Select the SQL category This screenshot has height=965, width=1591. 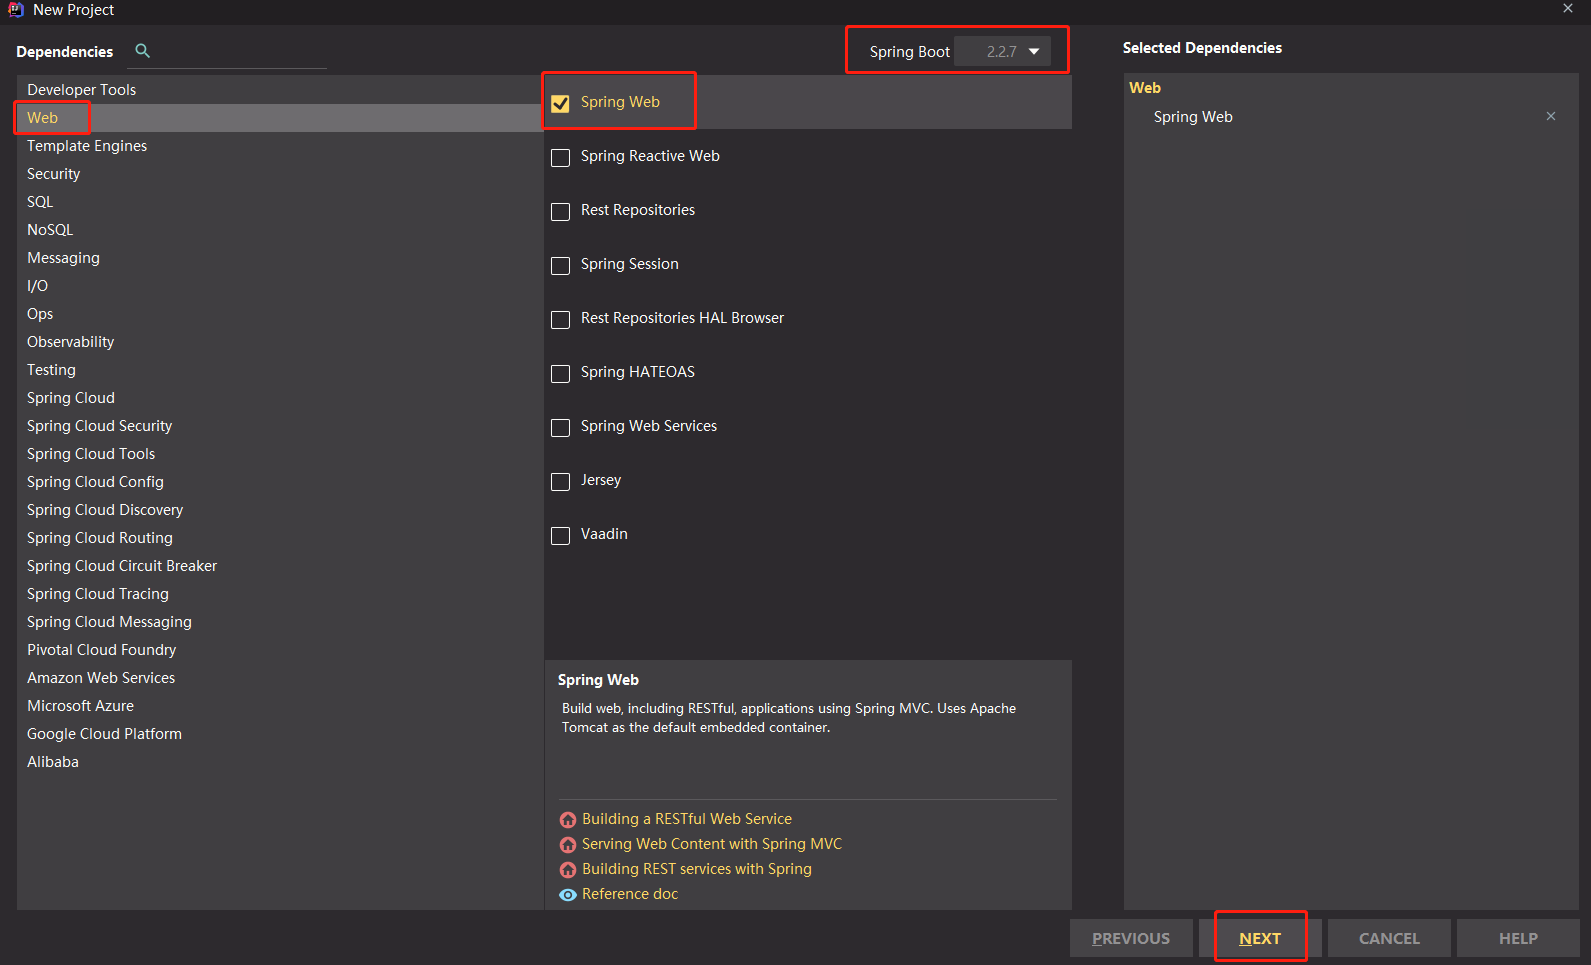tap(280, 202)
